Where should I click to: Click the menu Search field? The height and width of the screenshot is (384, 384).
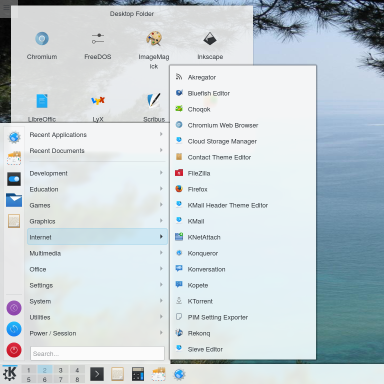(97, 353)
